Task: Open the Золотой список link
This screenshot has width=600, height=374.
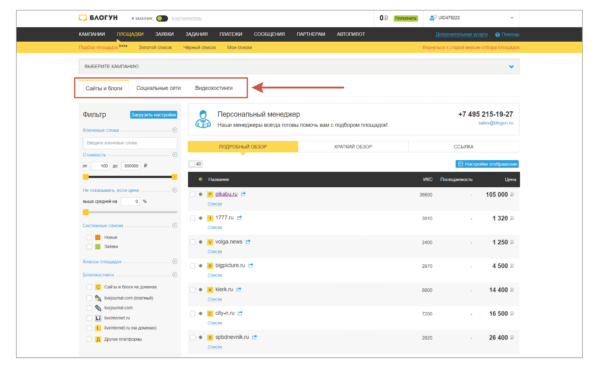Action: coord(155,47)
